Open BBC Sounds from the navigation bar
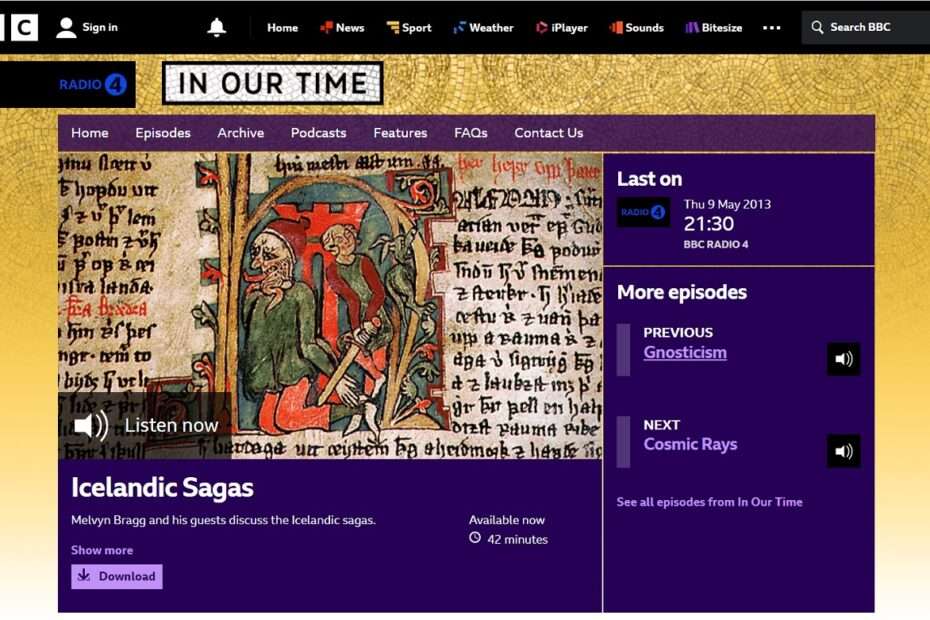Screen dimensions: 930x620 pyautogui.click(x=636, y=27)
